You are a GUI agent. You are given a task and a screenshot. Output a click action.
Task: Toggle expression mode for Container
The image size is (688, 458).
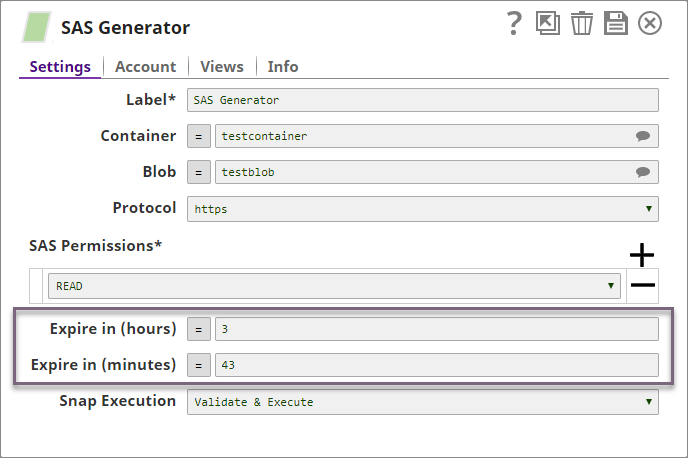click(199, 136)
